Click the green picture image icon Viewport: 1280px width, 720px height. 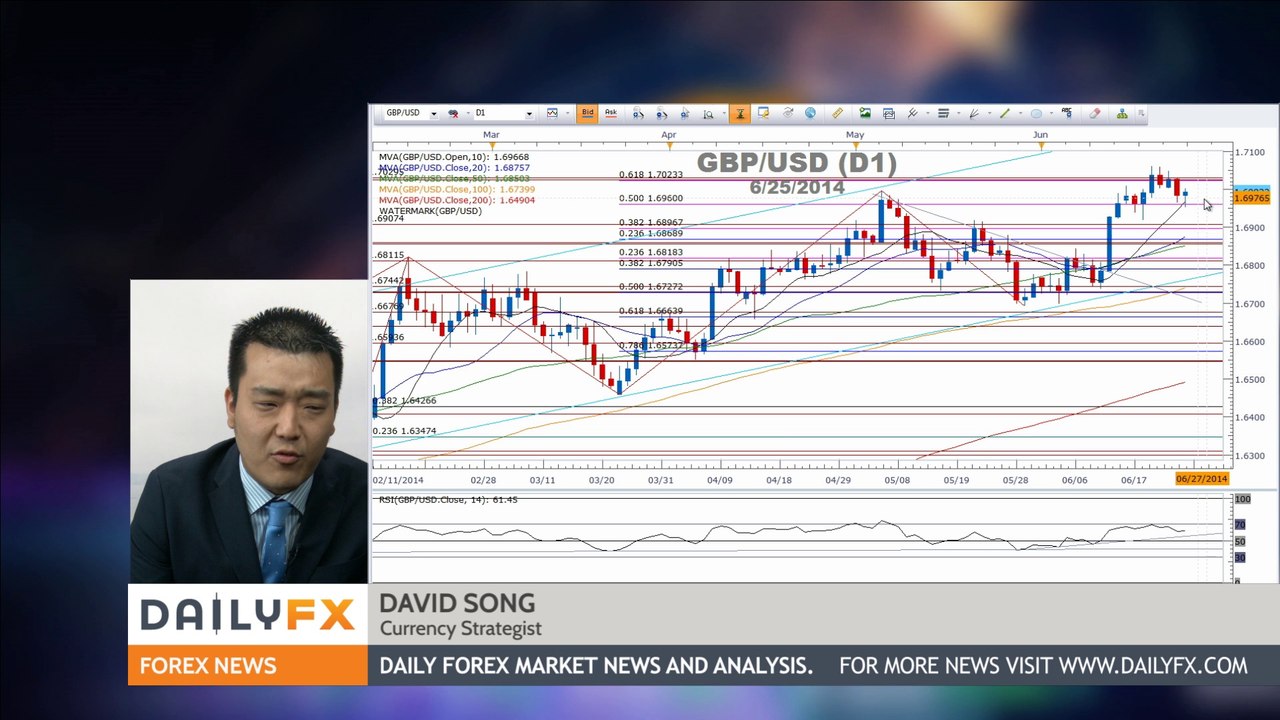(865, 113)
